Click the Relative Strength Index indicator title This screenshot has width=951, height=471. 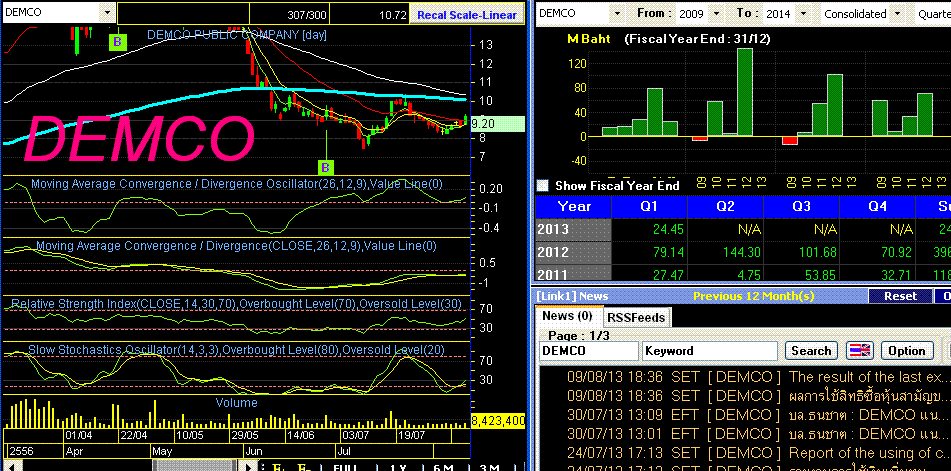coord(237,303)
